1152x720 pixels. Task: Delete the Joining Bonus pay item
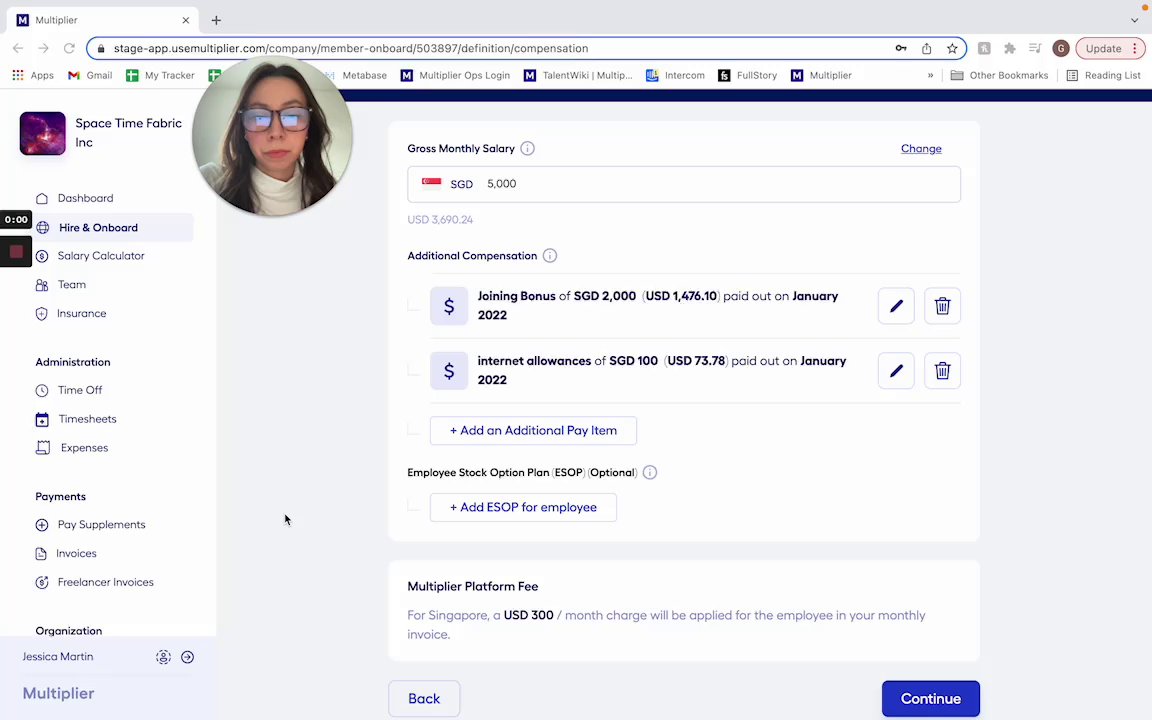[942, 306]
